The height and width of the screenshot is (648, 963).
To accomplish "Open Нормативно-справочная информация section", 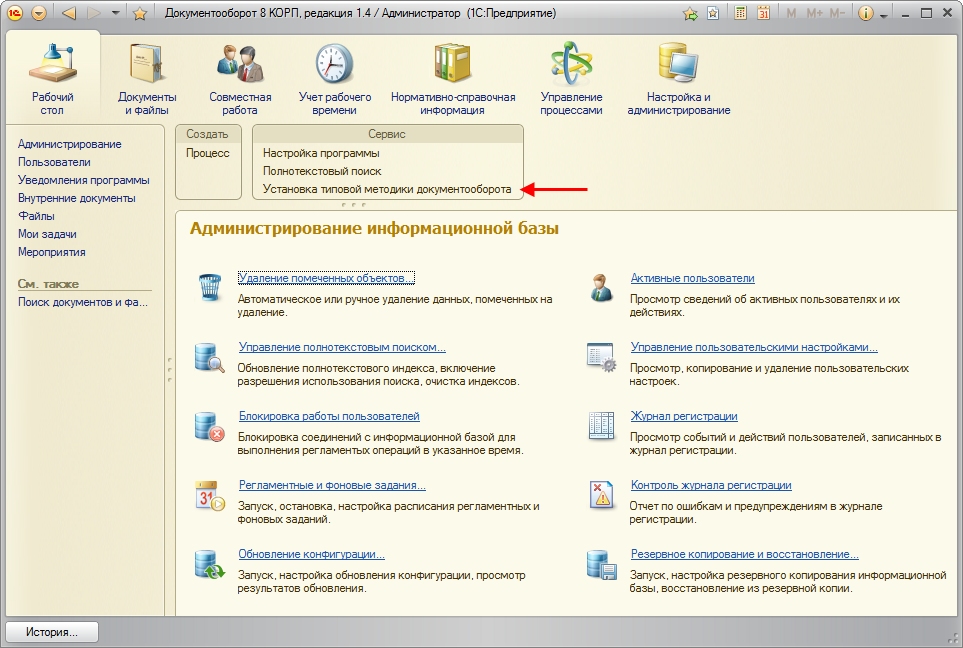I will click(x=453, y=78).
